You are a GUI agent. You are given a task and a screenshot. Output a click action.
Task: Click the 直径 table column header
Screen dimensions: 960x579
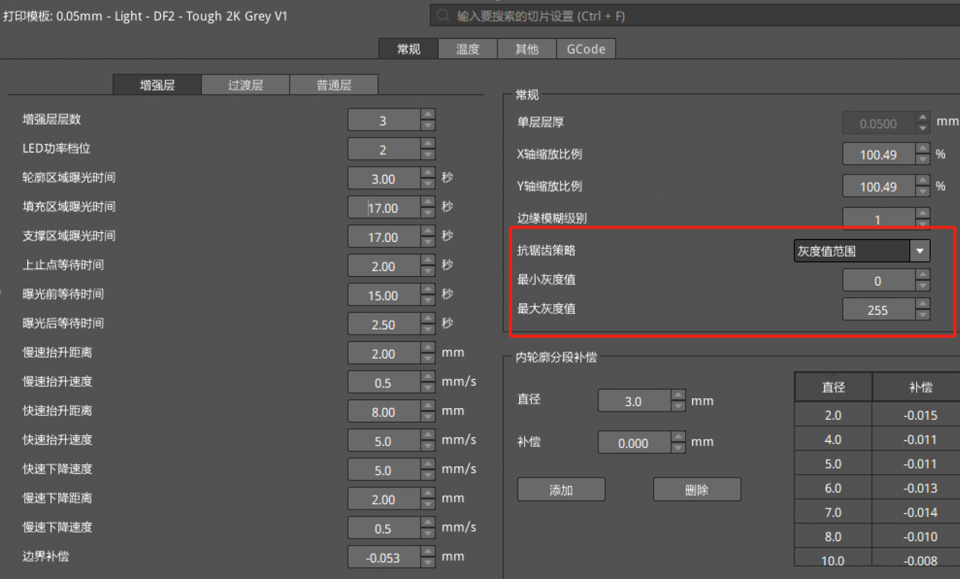click(x=833, y=387)
